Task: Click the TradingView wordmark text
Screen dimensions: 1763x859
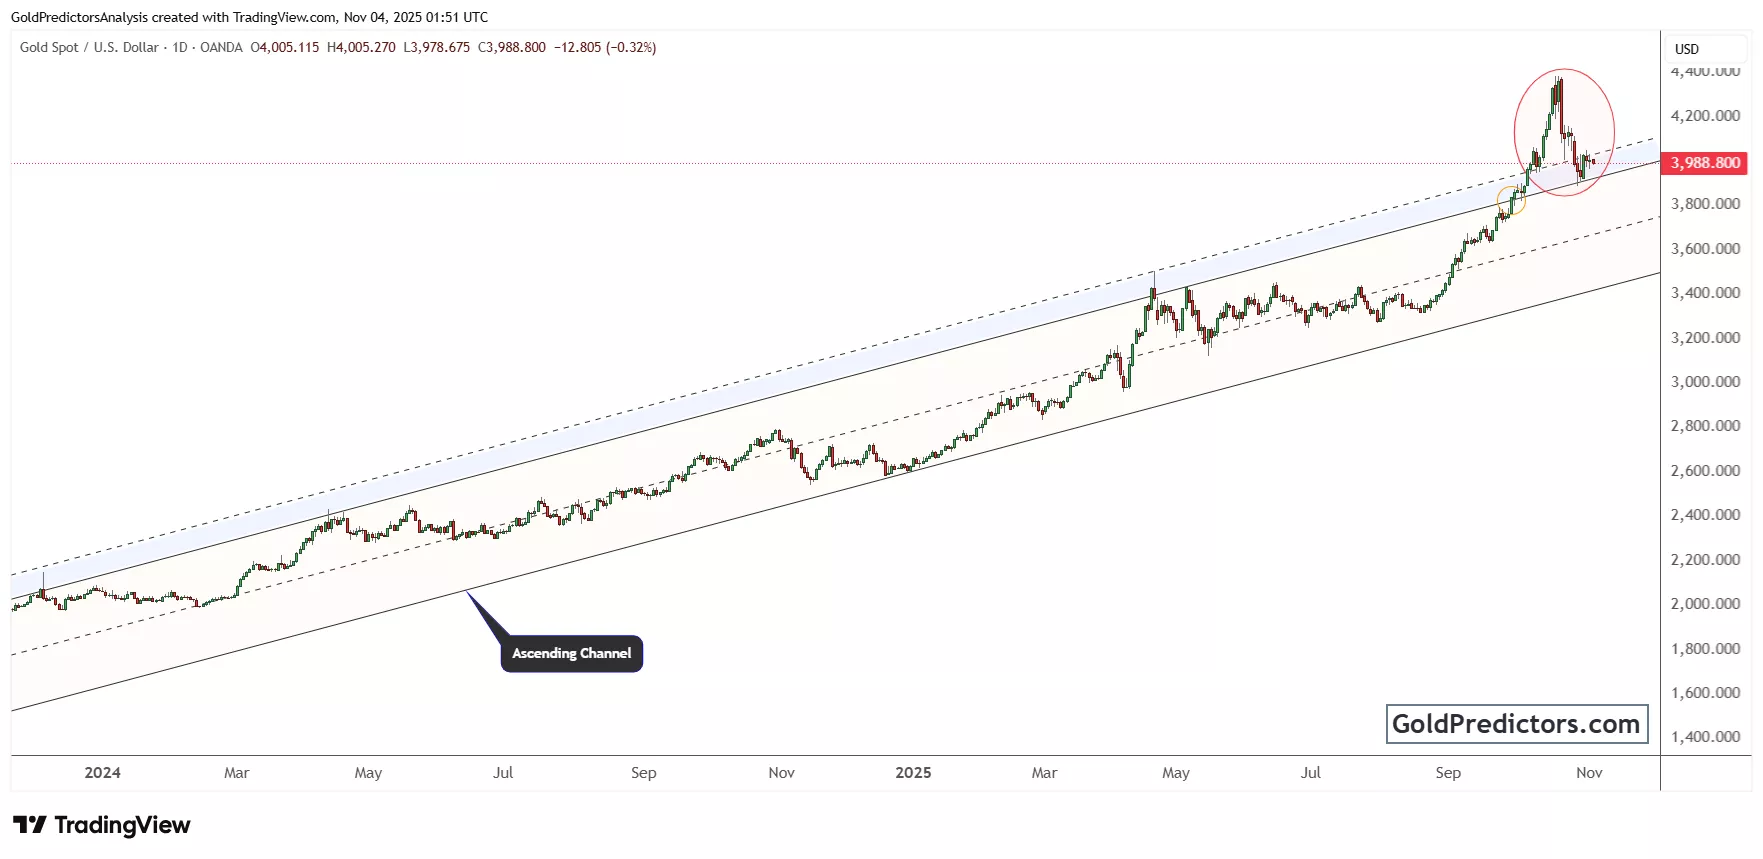Action: coord(122,825)
